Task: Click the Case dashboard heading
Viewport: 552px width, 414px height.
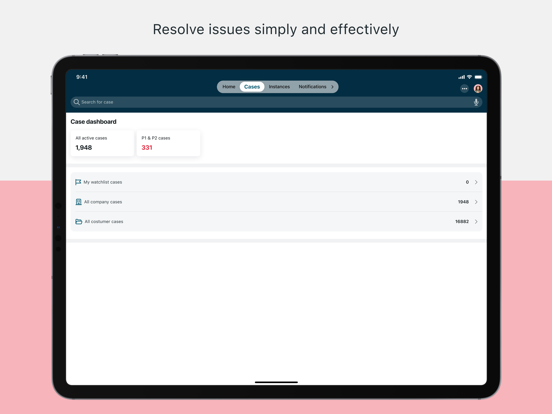Action: click(93, 121)
